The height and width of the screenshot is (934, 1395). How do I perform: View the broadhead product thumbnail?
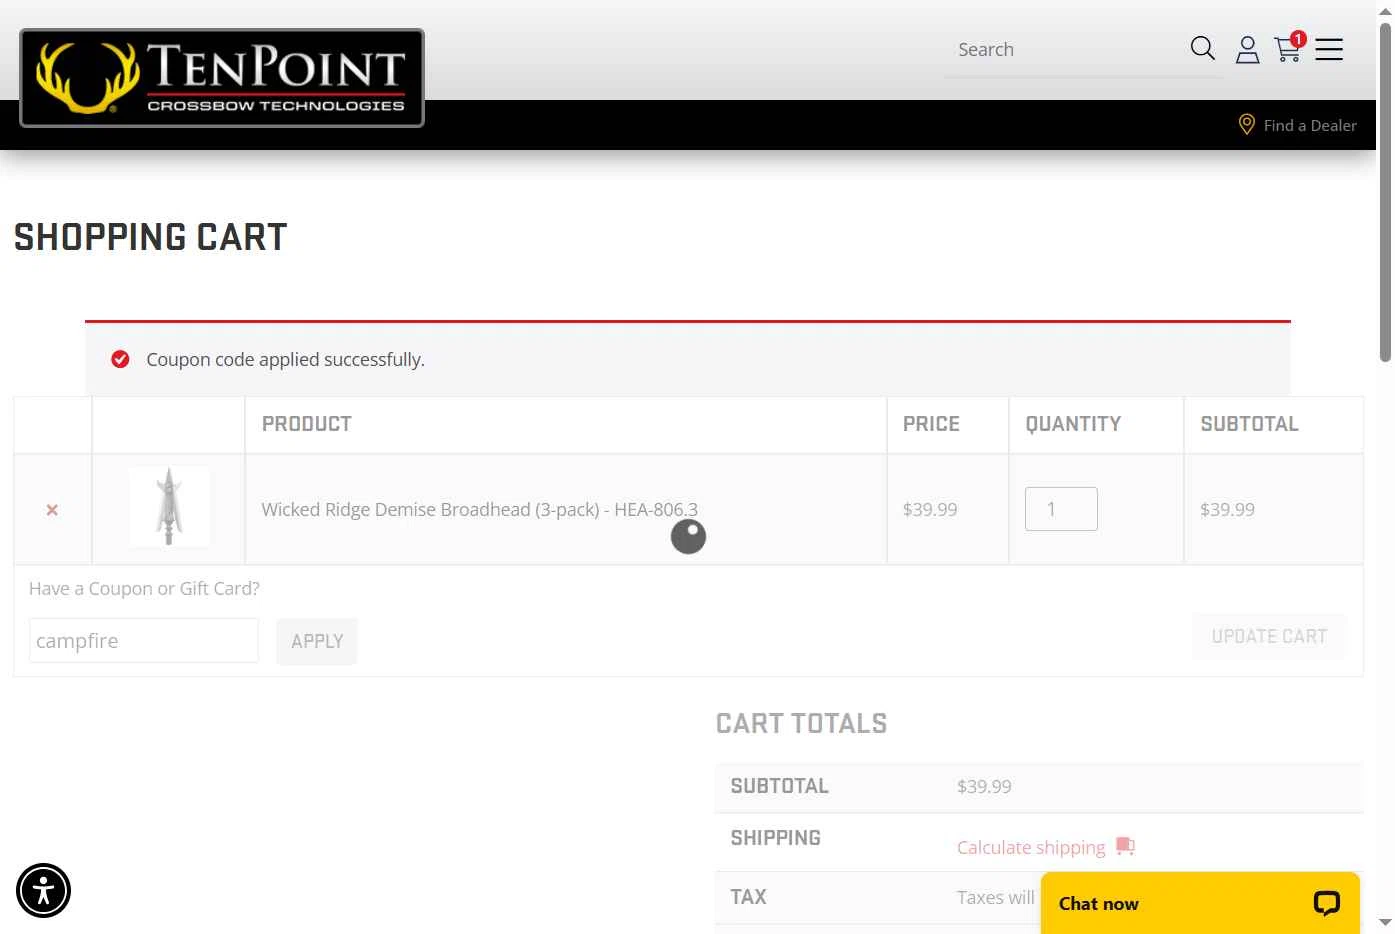pos(169,506)
